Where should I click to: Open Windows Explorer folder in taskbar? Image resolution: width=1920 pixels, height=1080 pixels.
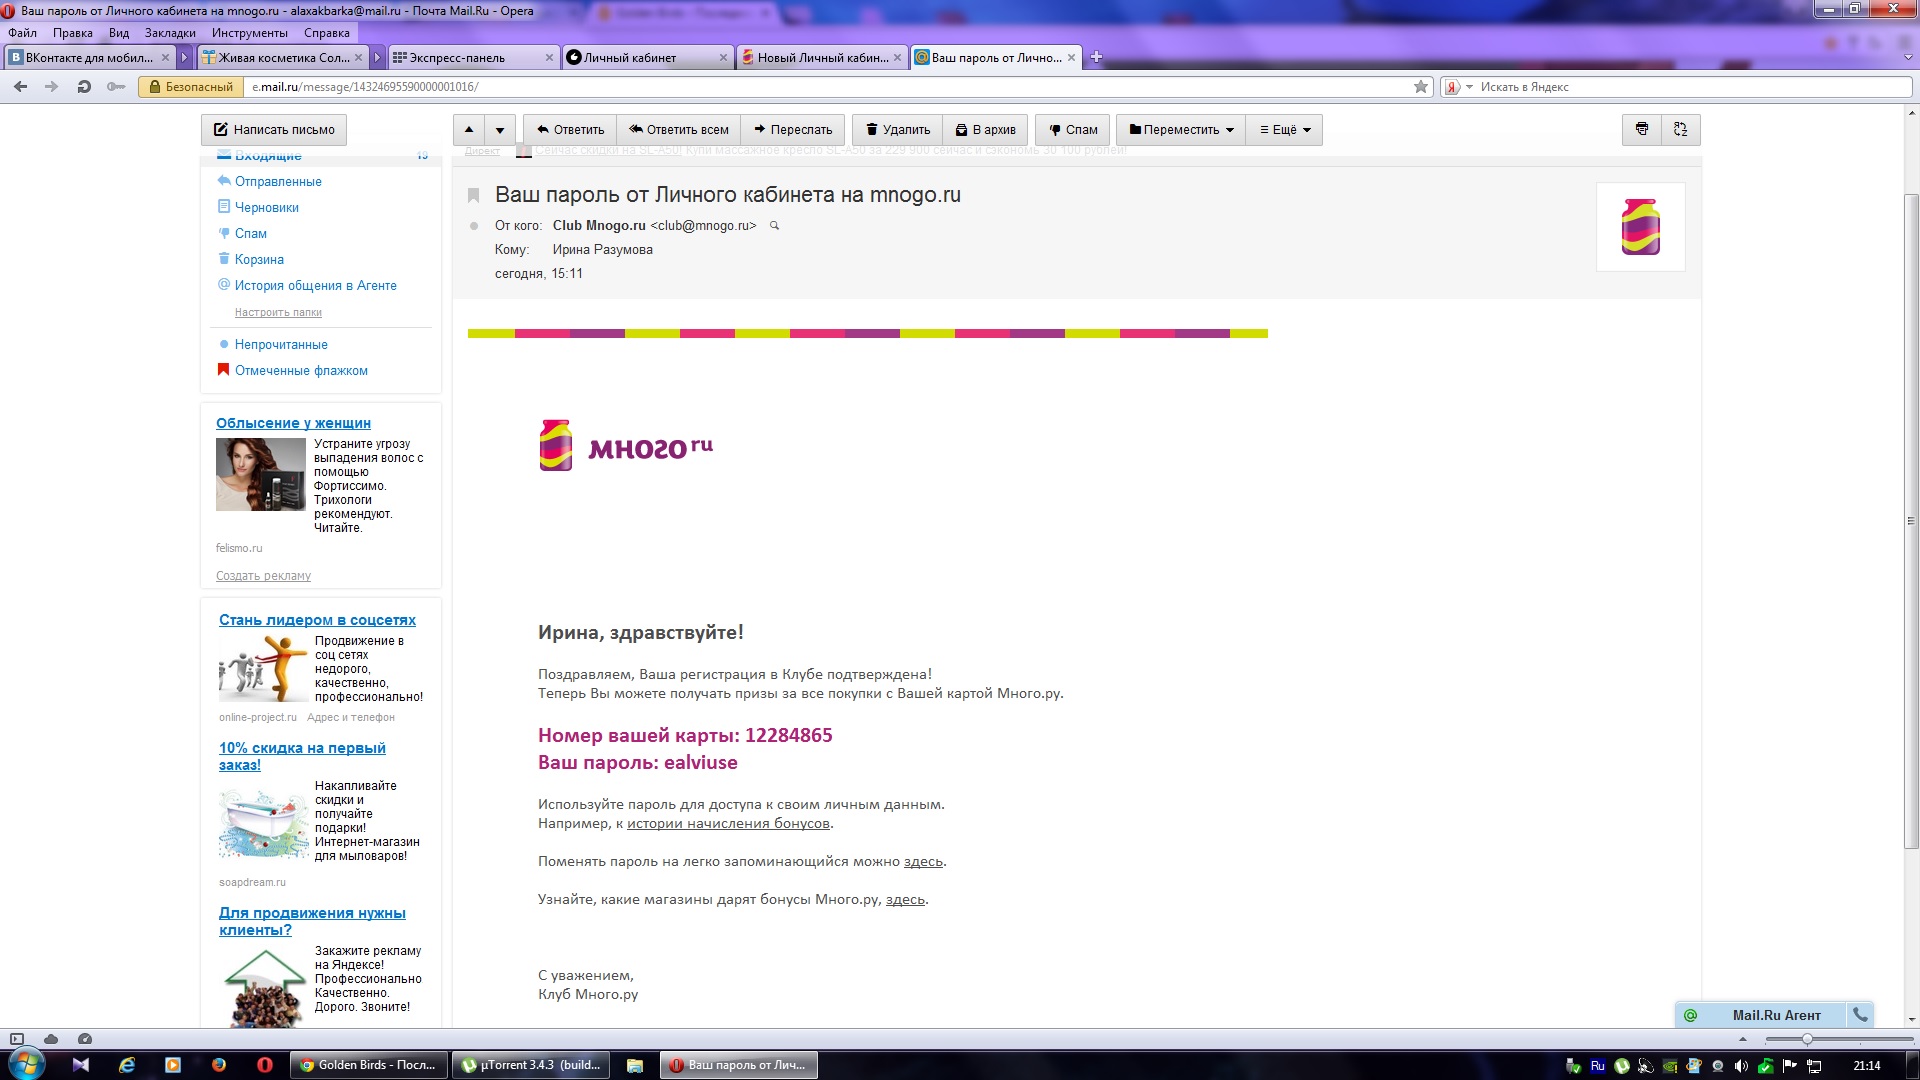tap(634, 1065)
